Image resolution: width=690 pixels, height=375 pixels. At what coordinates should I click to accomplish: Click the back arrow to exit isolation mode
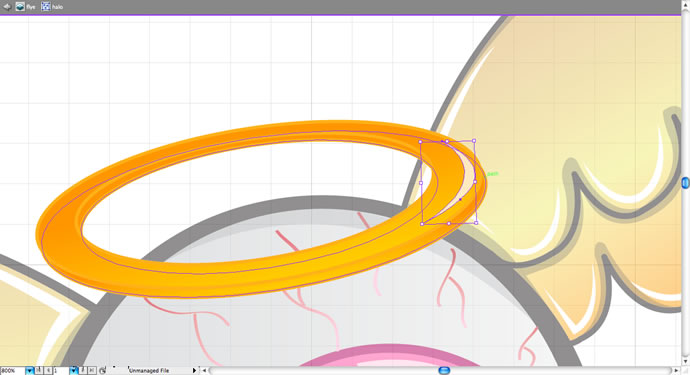7,7
